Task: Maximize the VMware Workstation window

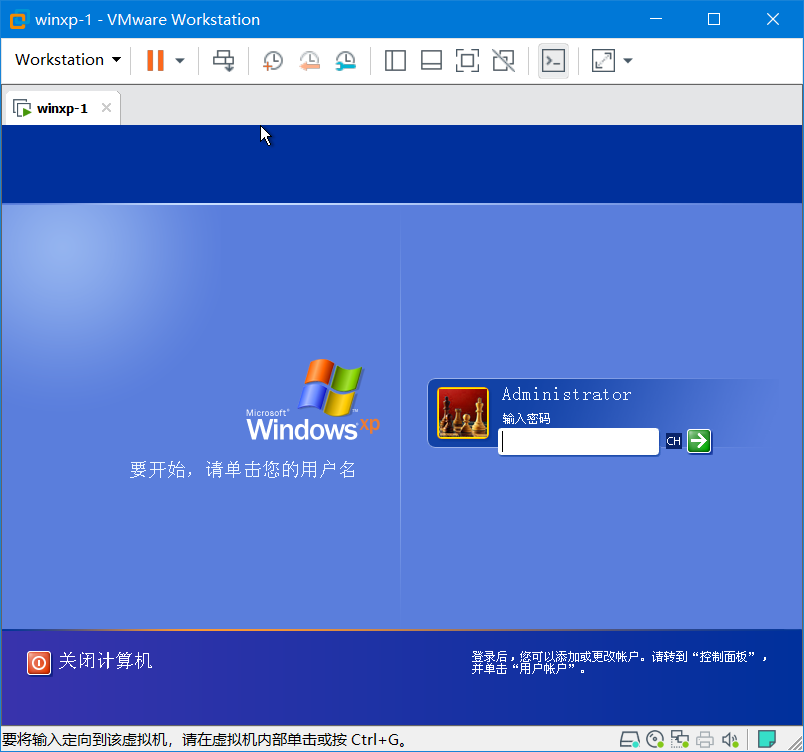Action: tap(714, 19)
